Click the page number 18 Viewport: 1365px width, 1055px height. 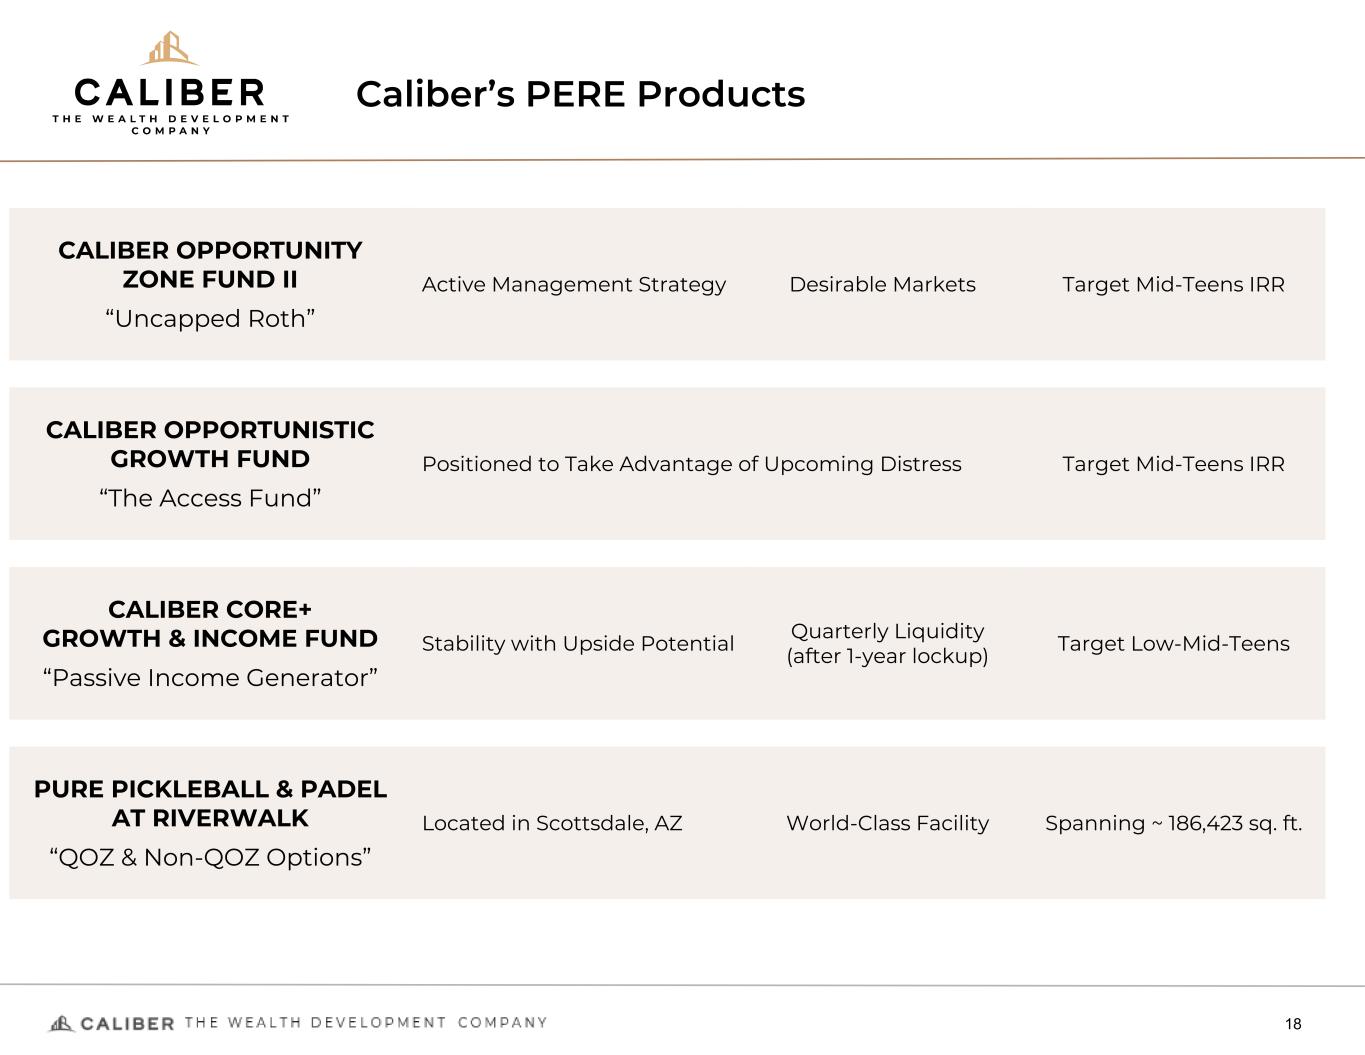click(x=1293, y=1024)
